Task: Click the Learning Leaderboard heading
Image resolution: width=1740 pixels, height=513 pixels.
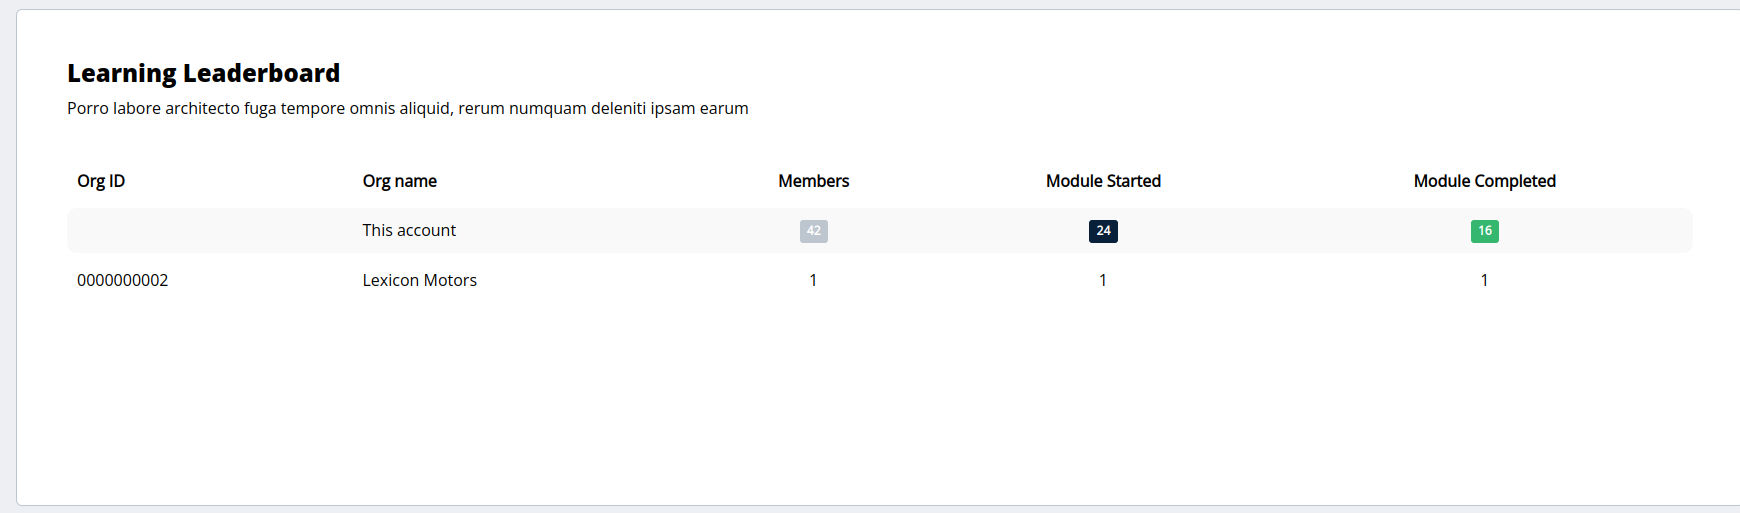Action: coord(203,73)
